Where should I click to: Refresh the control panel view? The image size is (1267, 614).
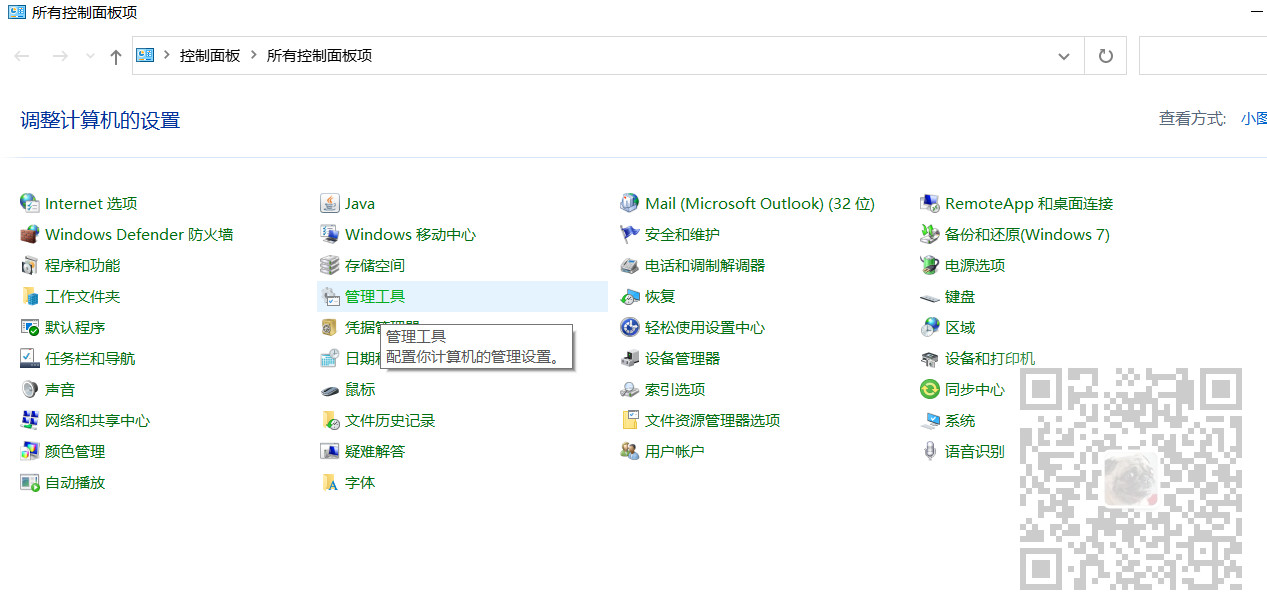1105,56
